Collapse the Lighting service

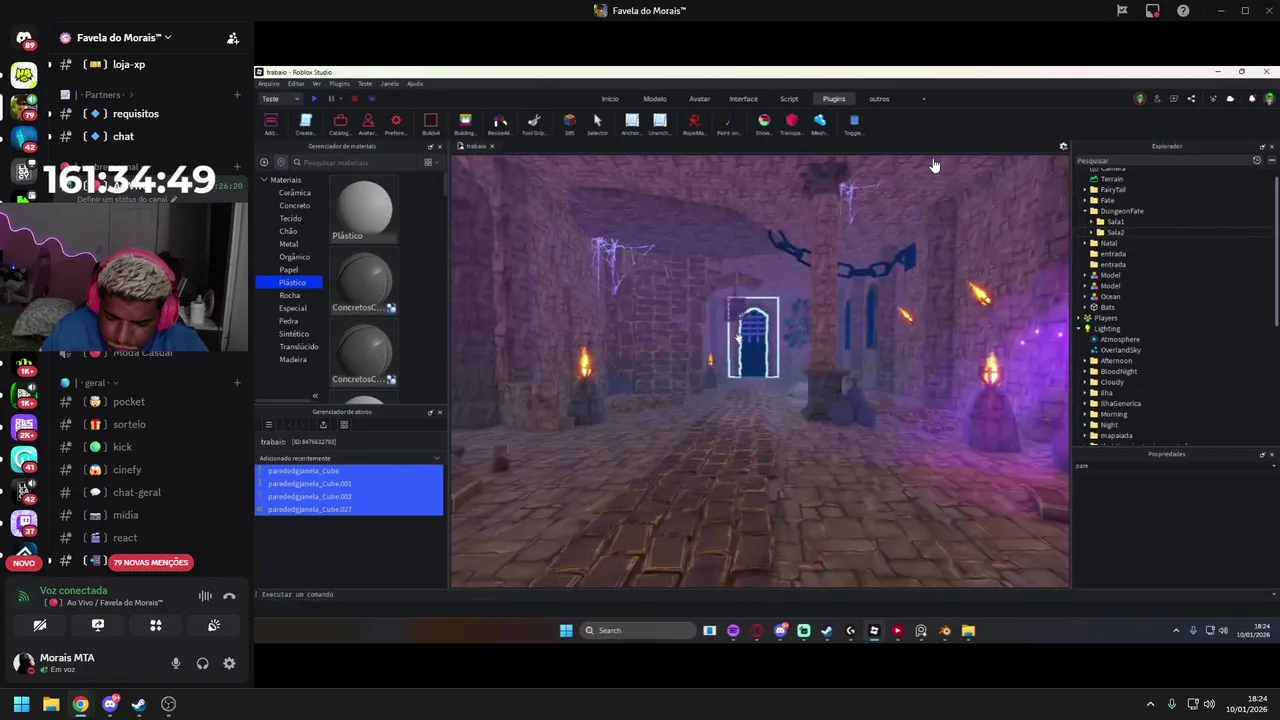point(1079,329)
